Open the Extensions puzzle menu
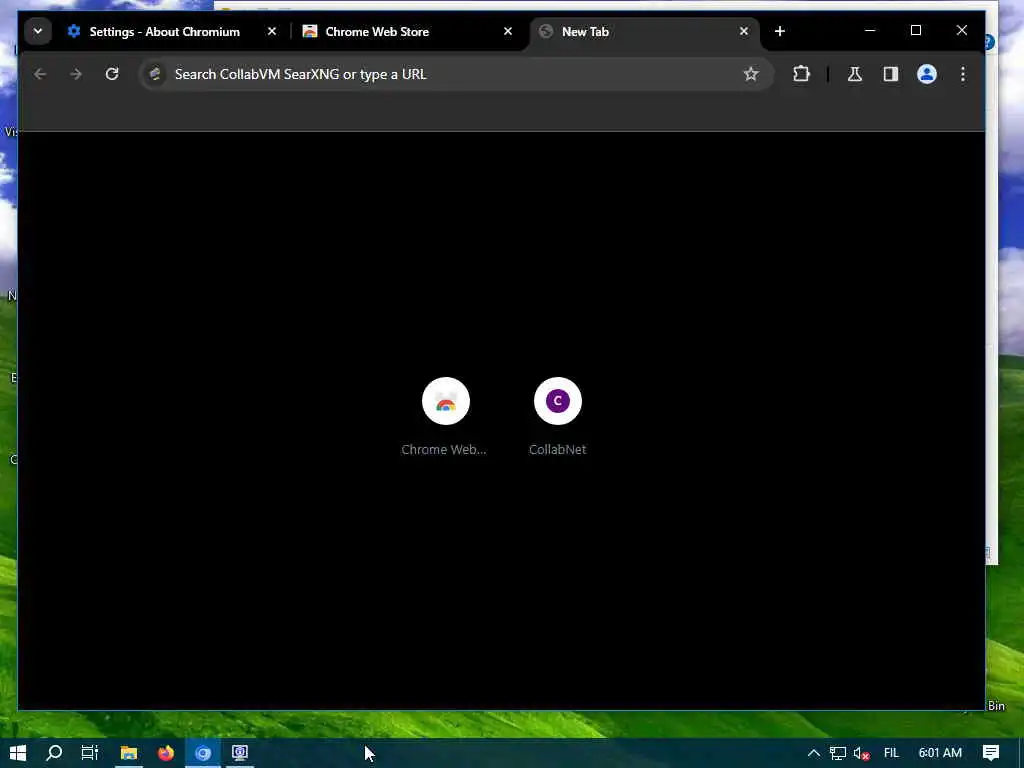Screen dimensions: 1024x768 pyautogui.click(x=801, y=74)
